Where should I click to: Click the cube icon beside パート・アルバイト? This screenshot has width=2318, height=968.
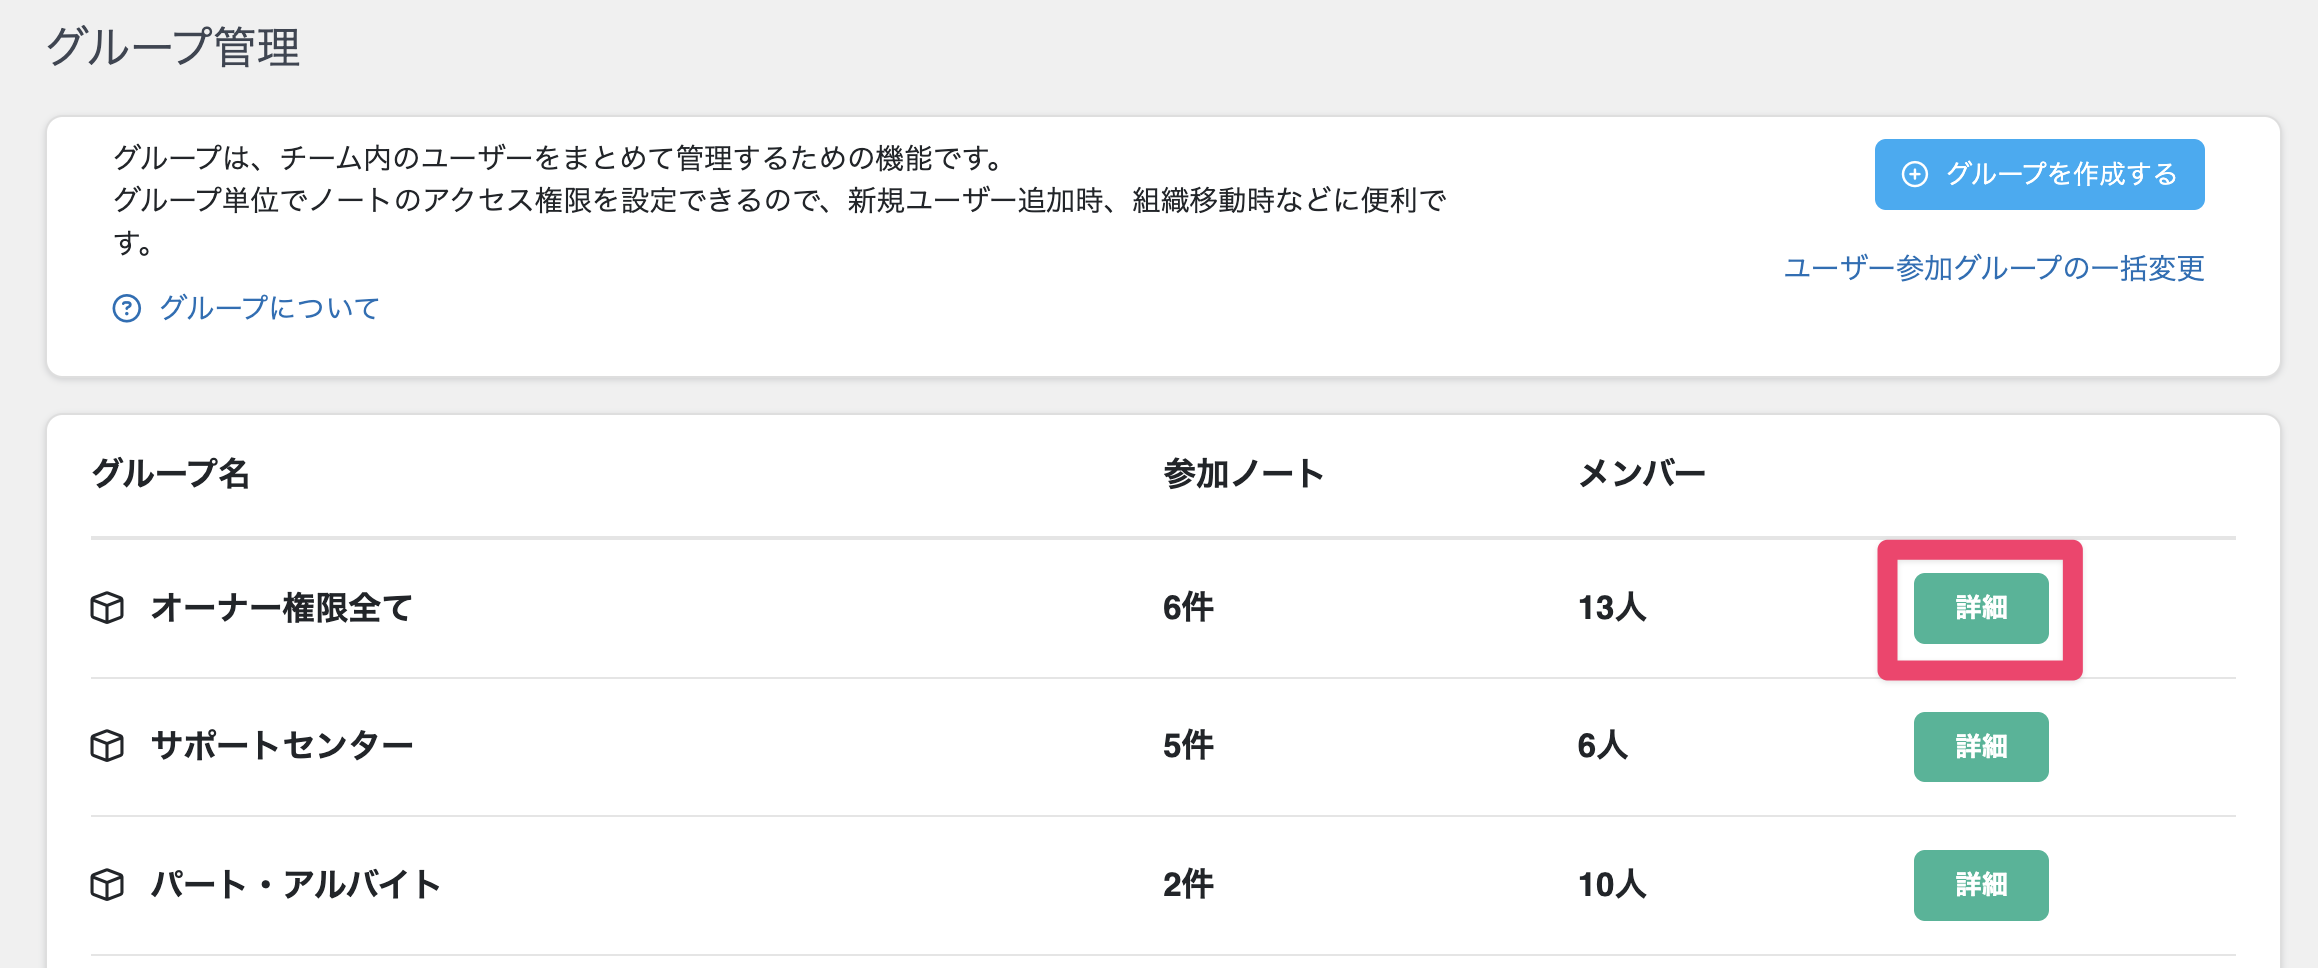107,885
